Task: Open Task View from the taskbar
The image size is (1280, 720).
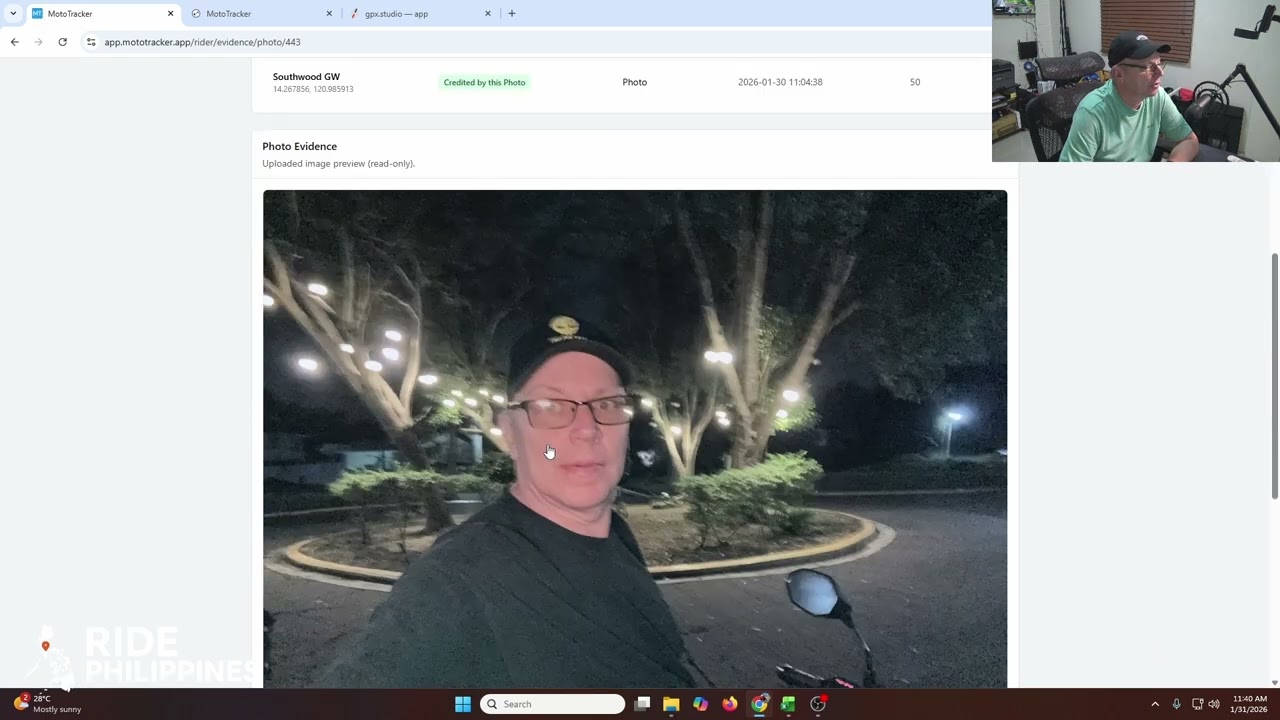Action: pos(642,704)
